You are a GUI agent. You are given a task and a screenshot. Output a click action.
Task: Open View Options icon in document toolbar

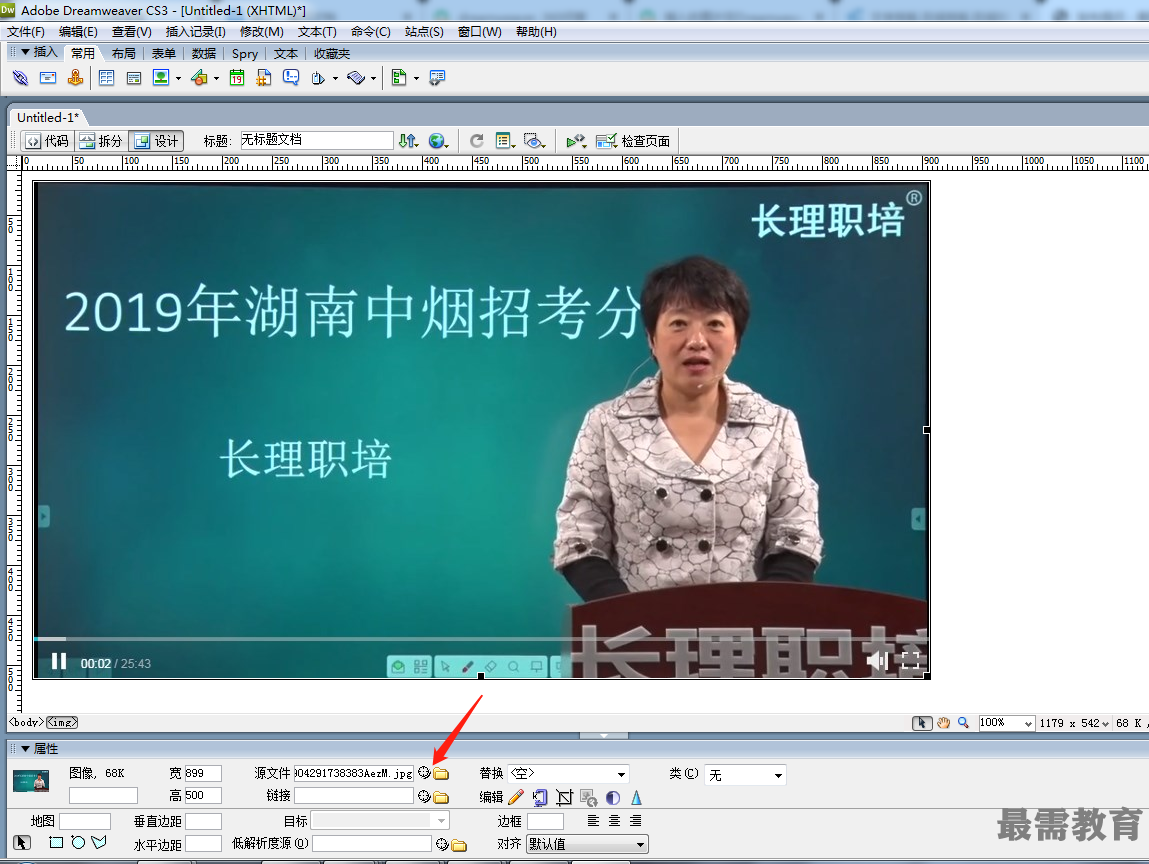pyautogui.click(x=505, y=141)
